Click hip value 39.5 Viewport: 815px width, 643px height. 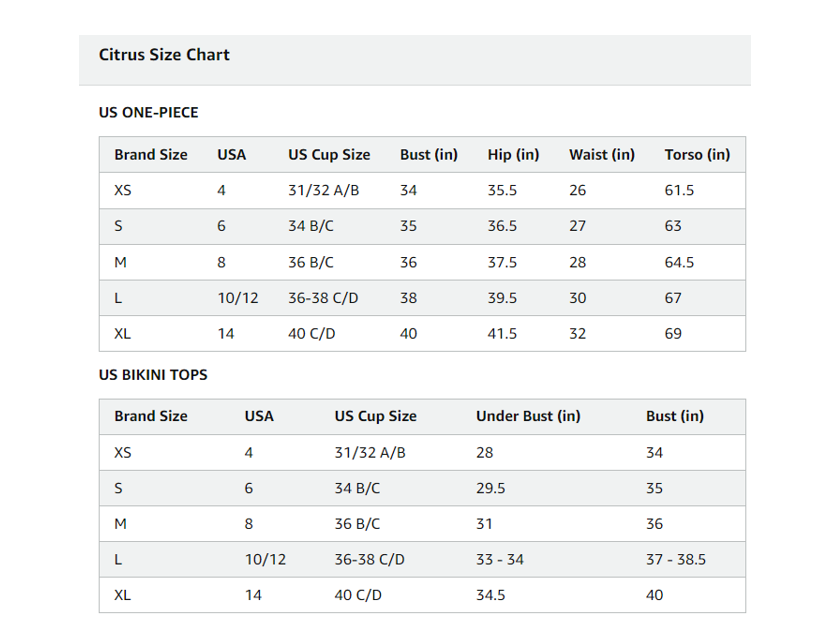(502, 298)
